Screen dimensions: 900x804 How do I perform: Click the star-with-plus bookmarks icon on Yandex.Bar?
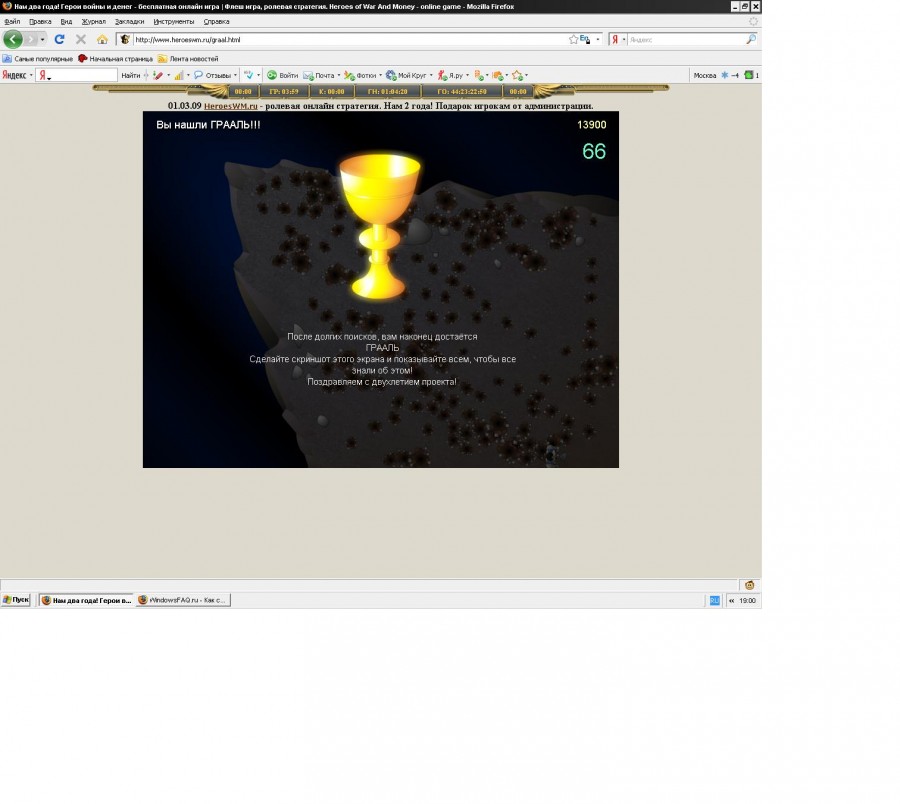click(x=518, y=75)
